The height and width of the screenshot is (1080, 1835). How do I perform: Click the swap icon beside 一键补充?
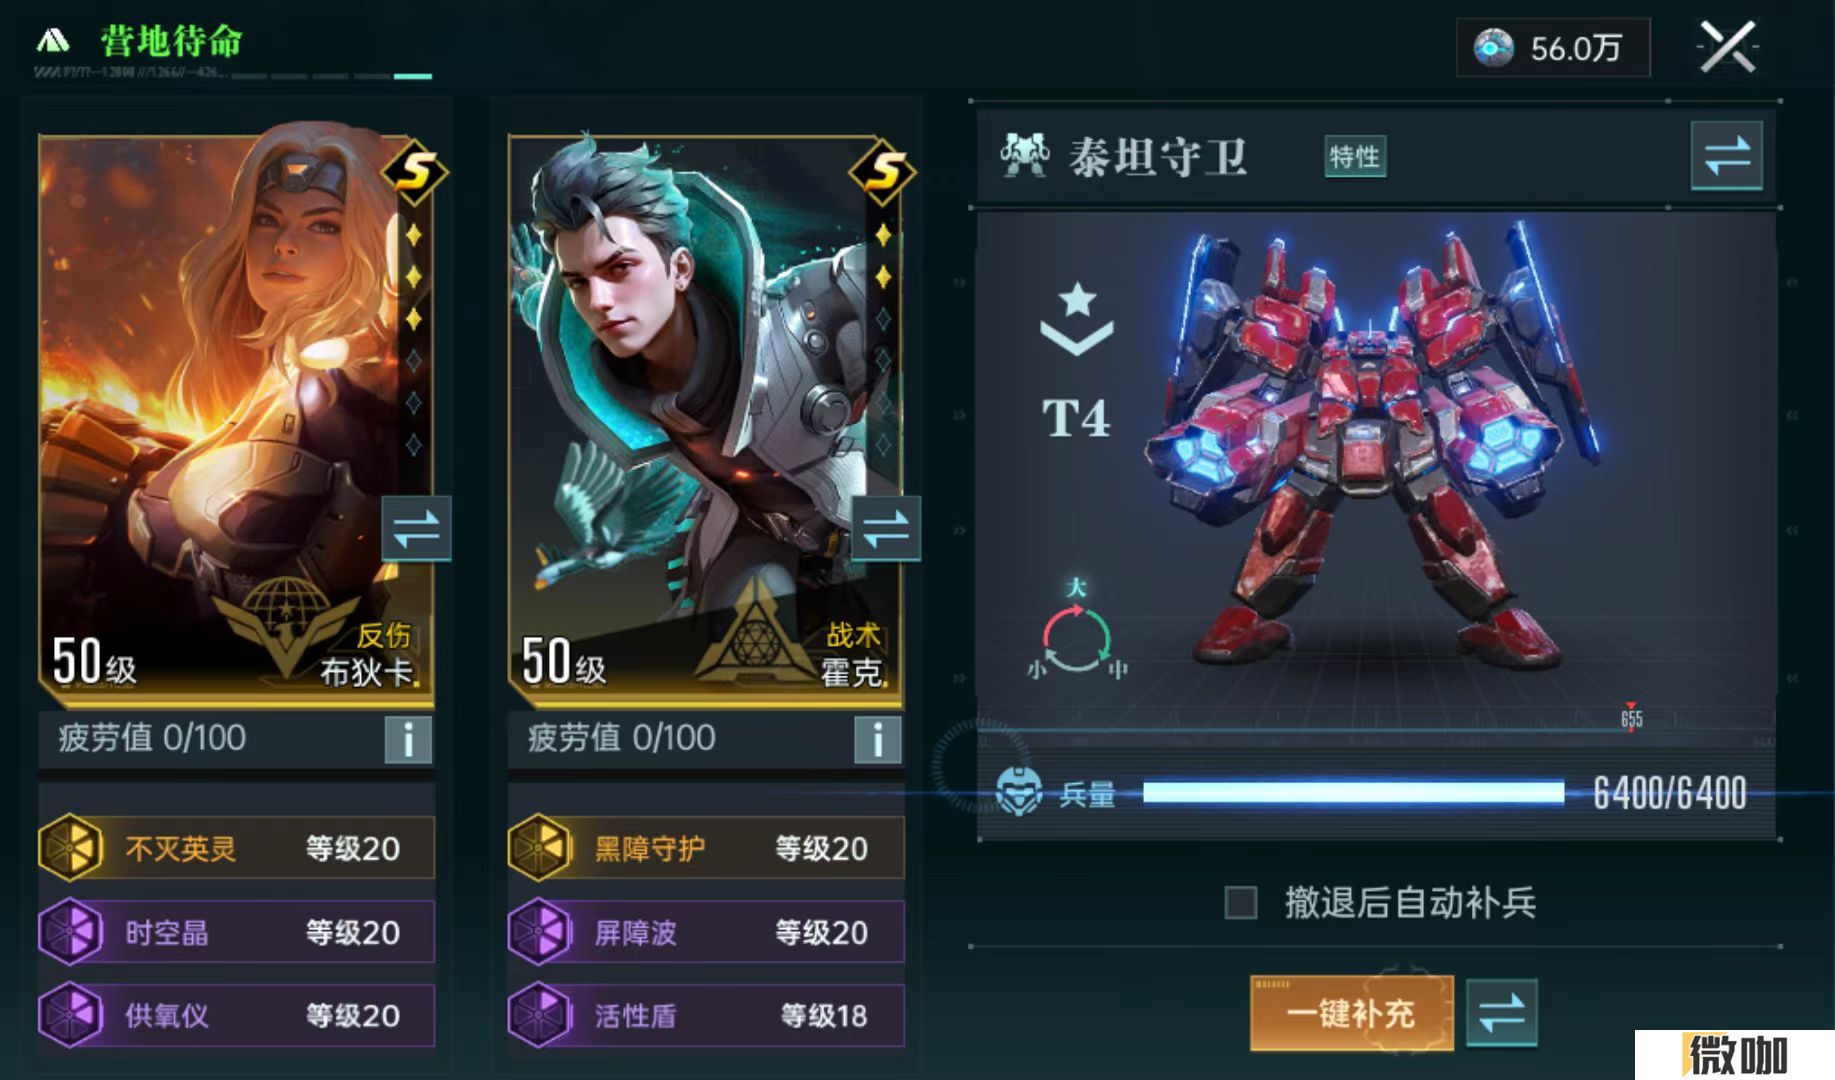click(1501, 1013)
